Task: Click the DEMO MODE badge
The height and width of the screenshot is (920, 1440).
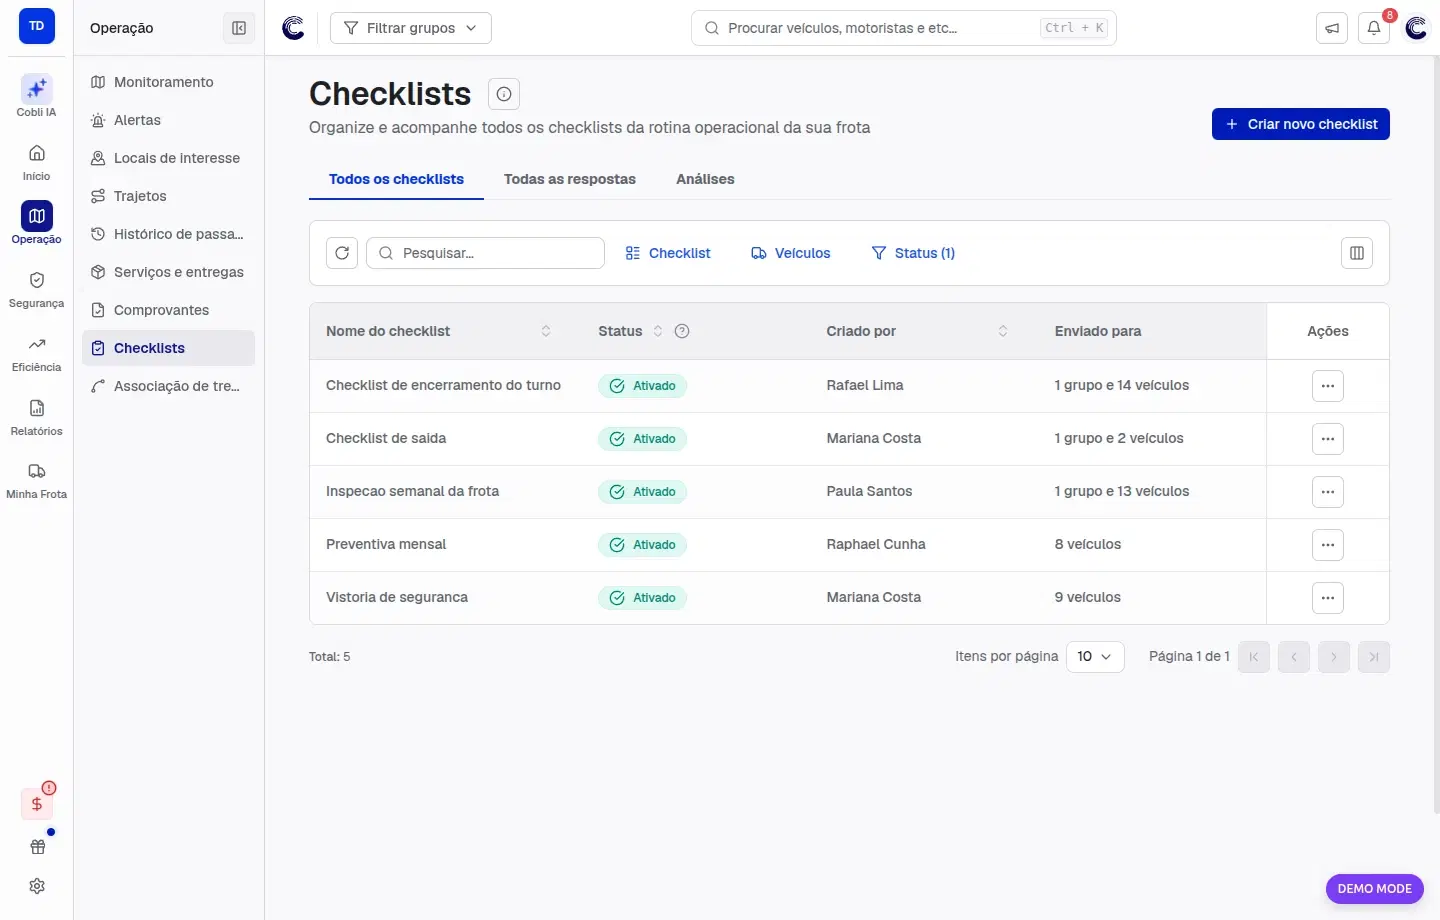Action: tap(1374, 889)
